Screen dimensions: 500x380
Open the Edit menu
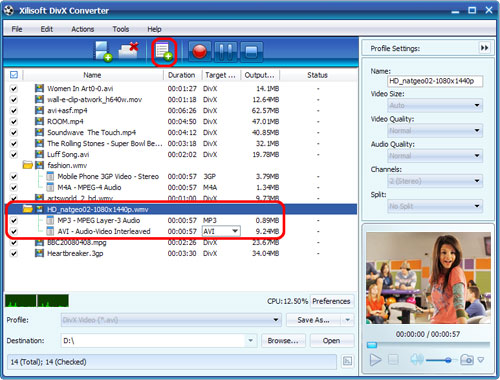click(x=47, y=29)
